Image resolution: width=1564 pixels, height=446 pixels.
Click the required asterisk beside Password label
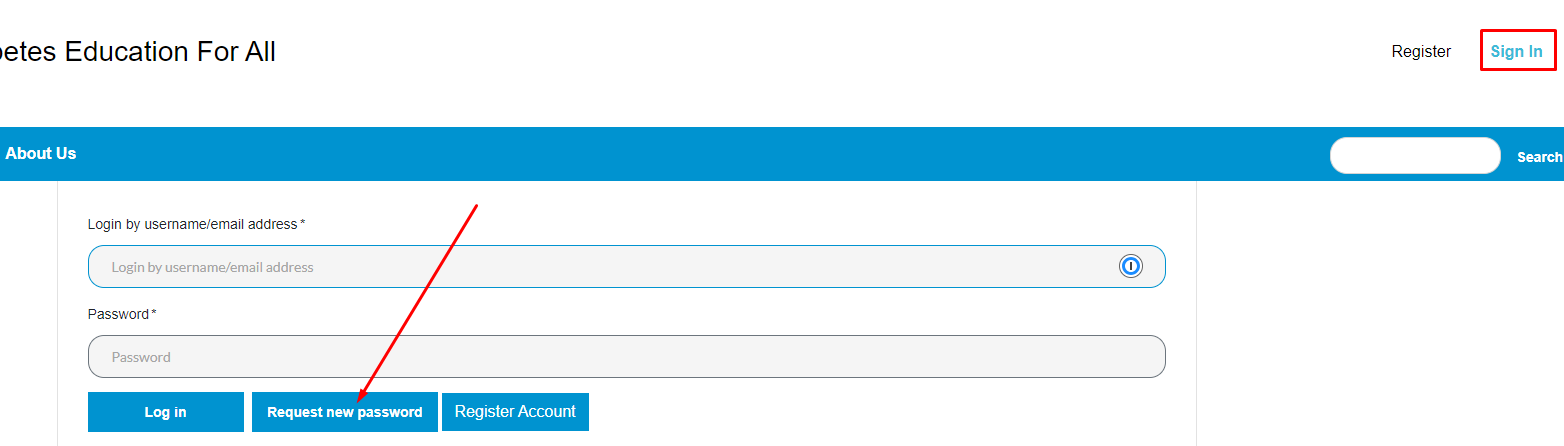(x=154, y=313)
